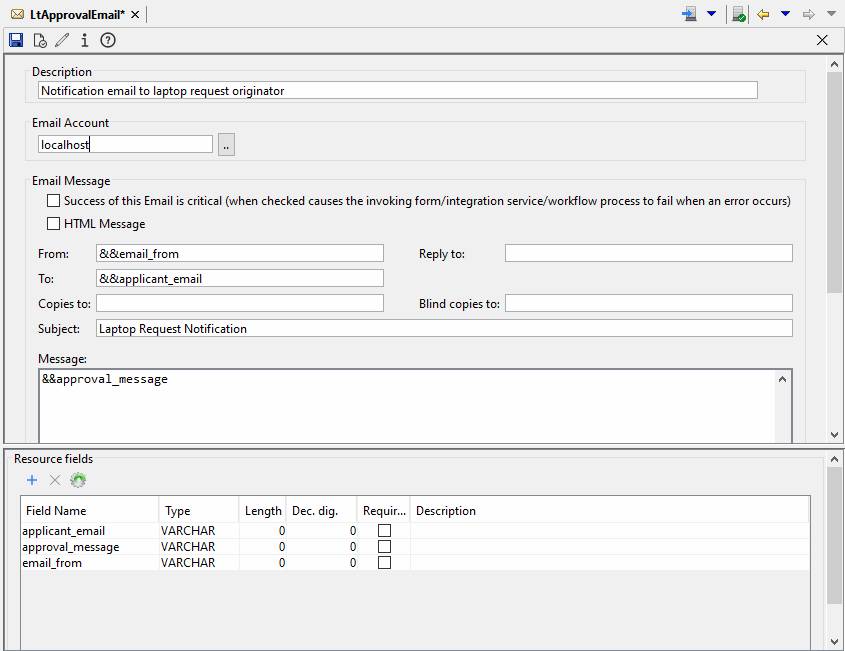
Task: Click the save disk icon
Action: [16, 40]
